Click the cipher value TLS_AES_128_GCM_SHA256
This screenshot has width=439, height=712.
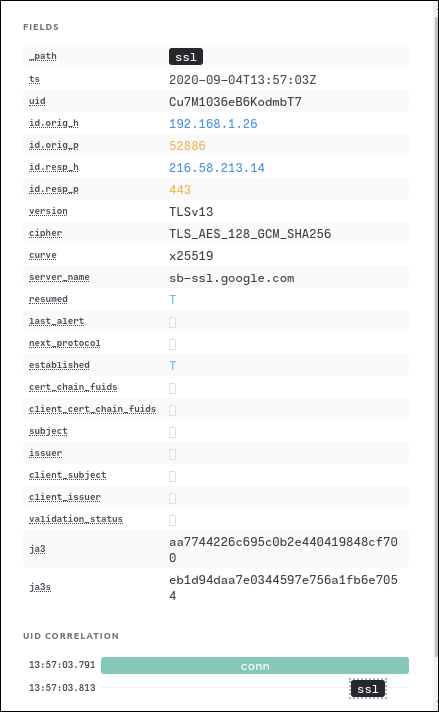250,234
